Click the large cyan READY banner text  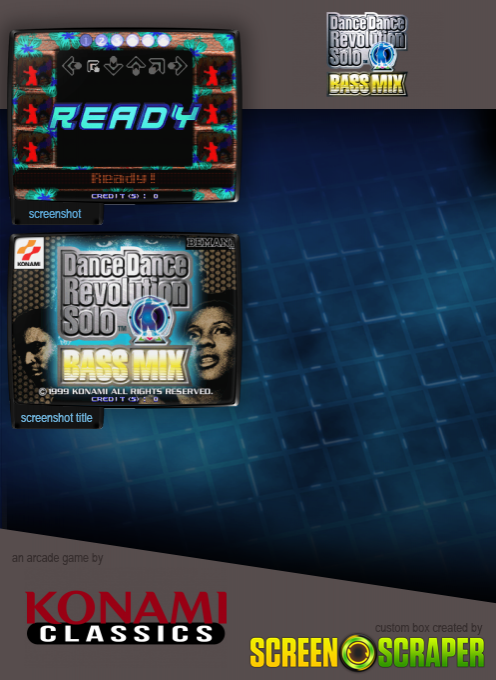[124, 117]
